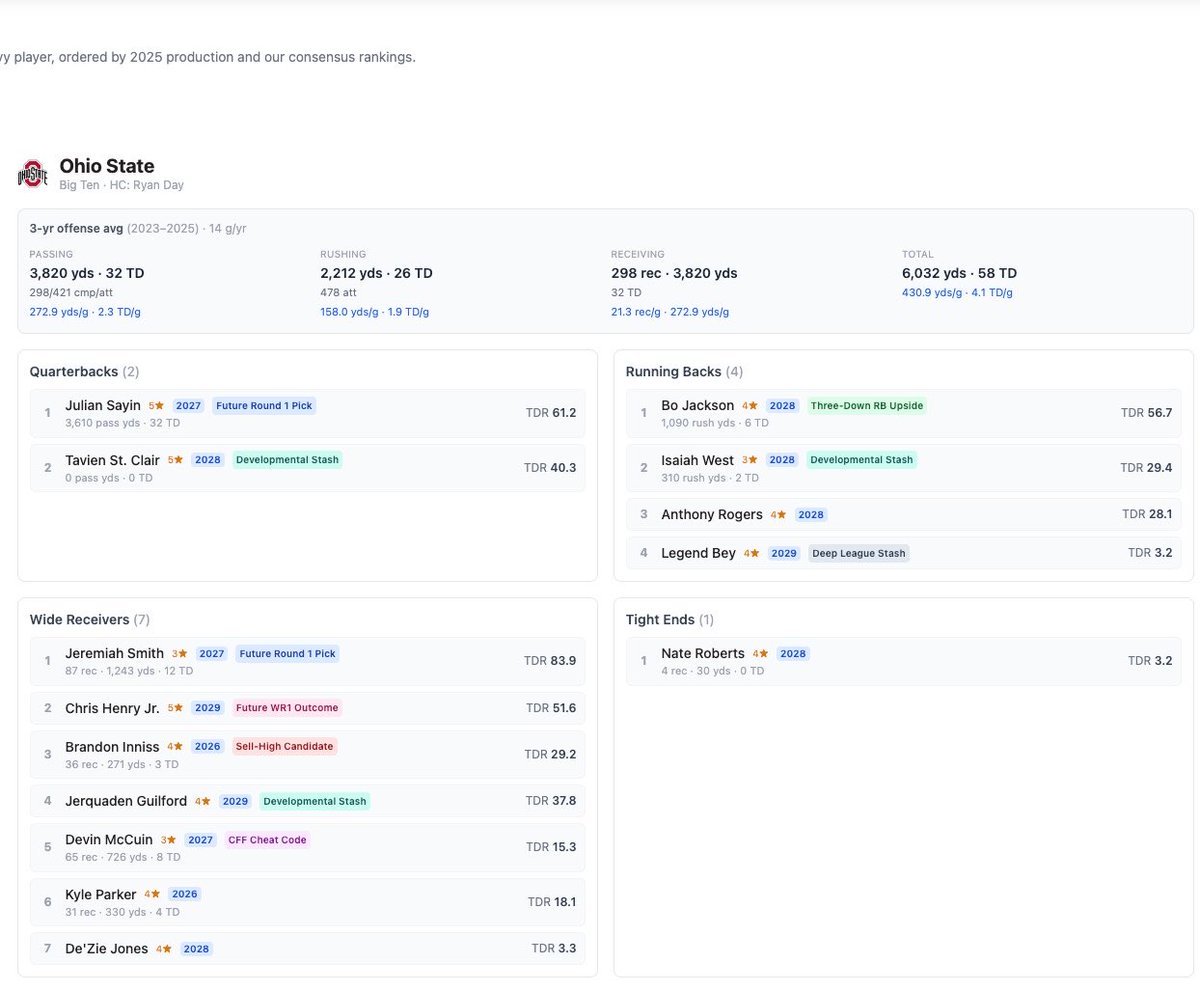Click the Quarterbacks section heading
Image resolution: width=1200 pixels, height=991 pixels.
point(85,372)
